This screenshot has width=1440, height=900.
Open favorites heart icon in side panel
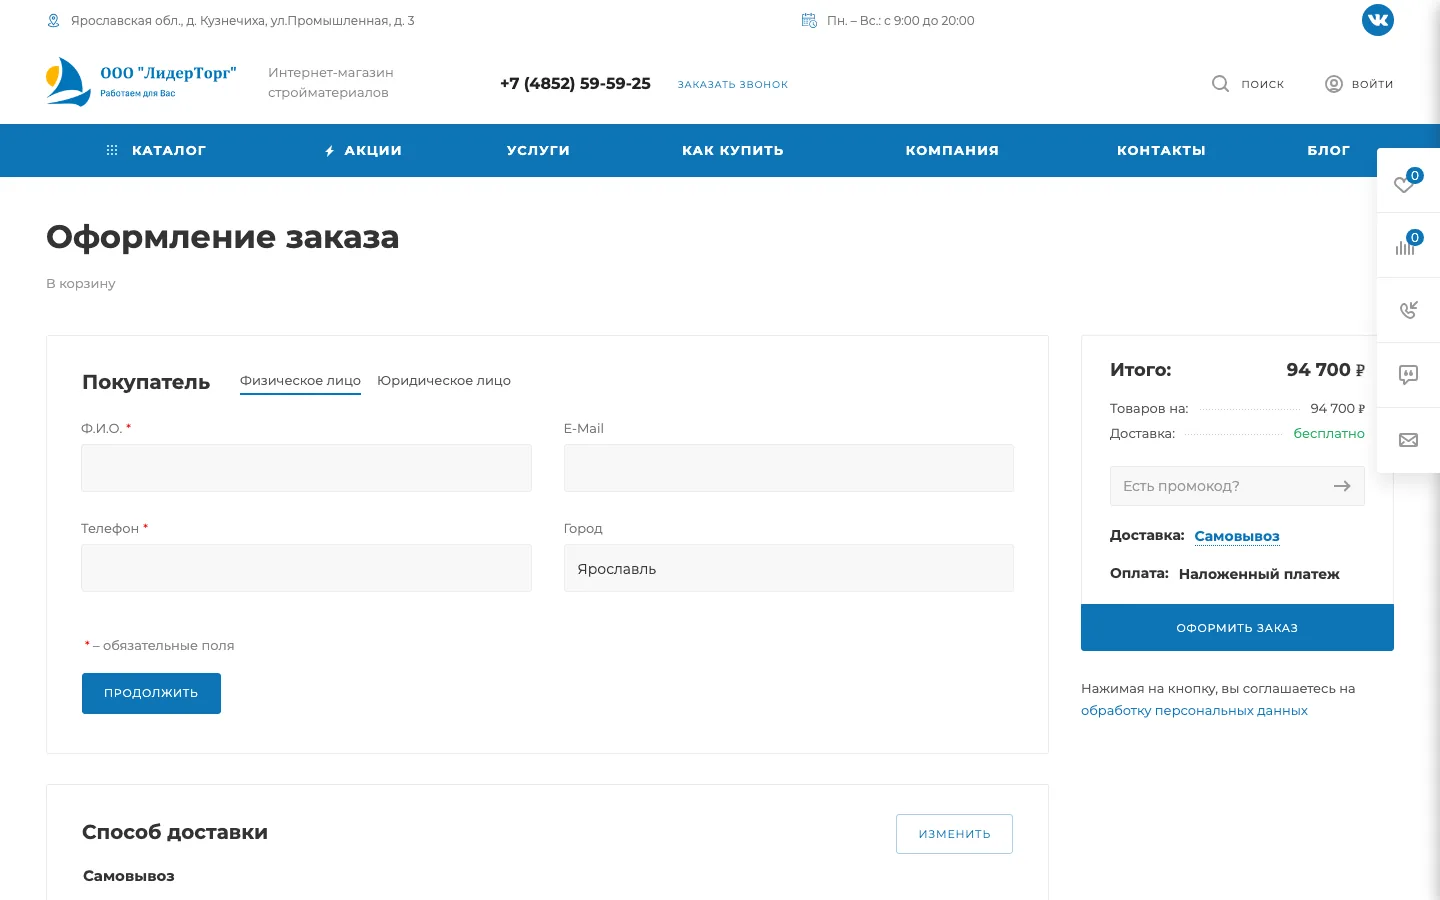pyautogui.click(x=1405, y=184)
